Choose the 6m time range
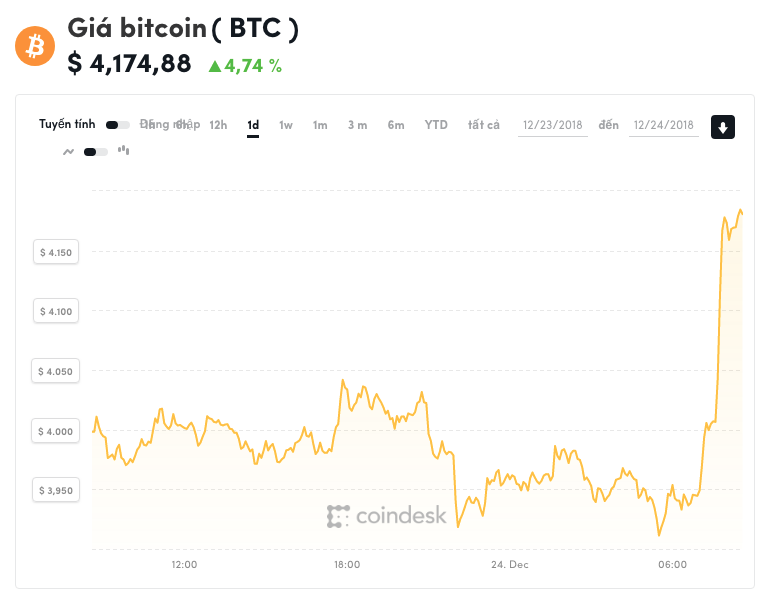This screenshot has height=599, width=763. pos(396,126)
